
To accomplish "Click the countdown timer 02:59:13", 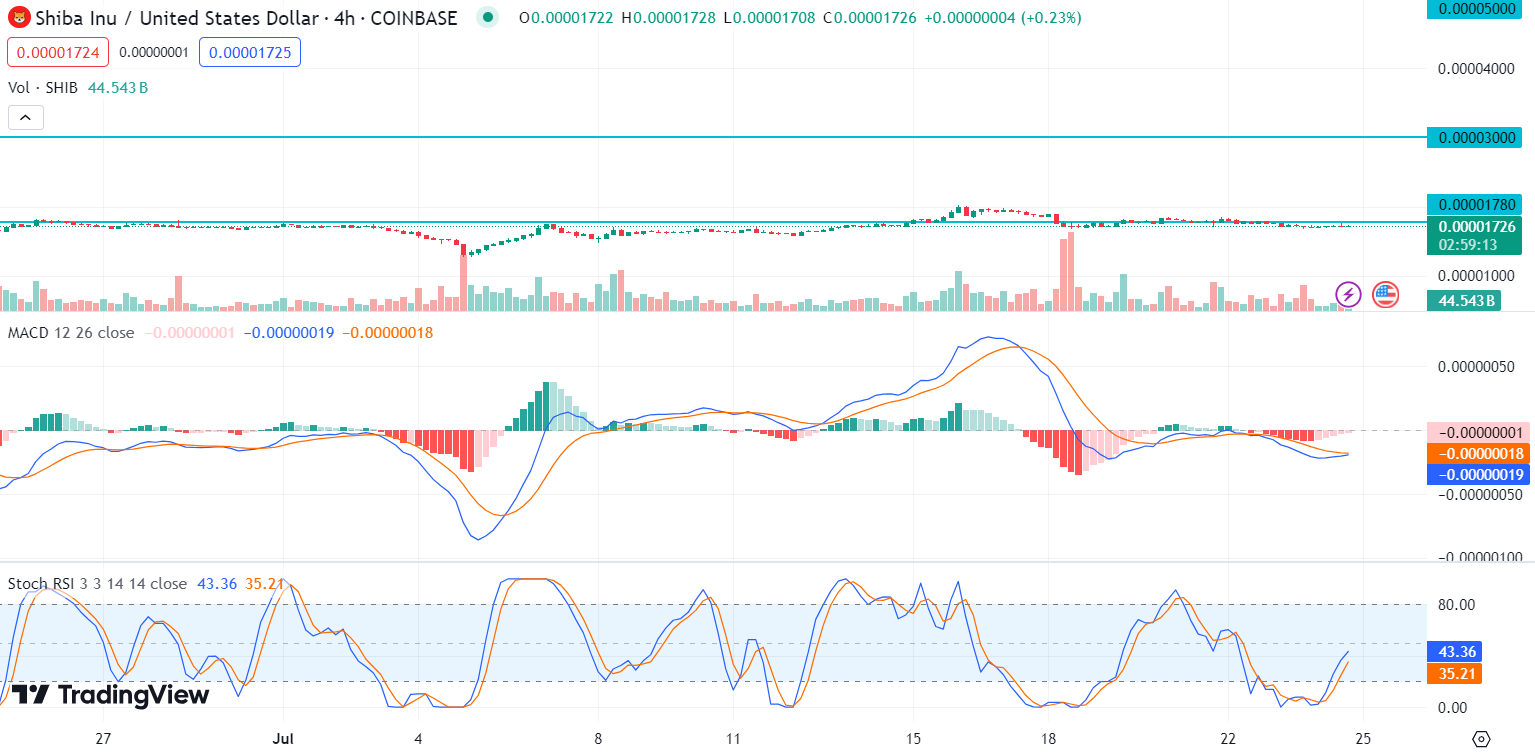I will point(1467,244).
